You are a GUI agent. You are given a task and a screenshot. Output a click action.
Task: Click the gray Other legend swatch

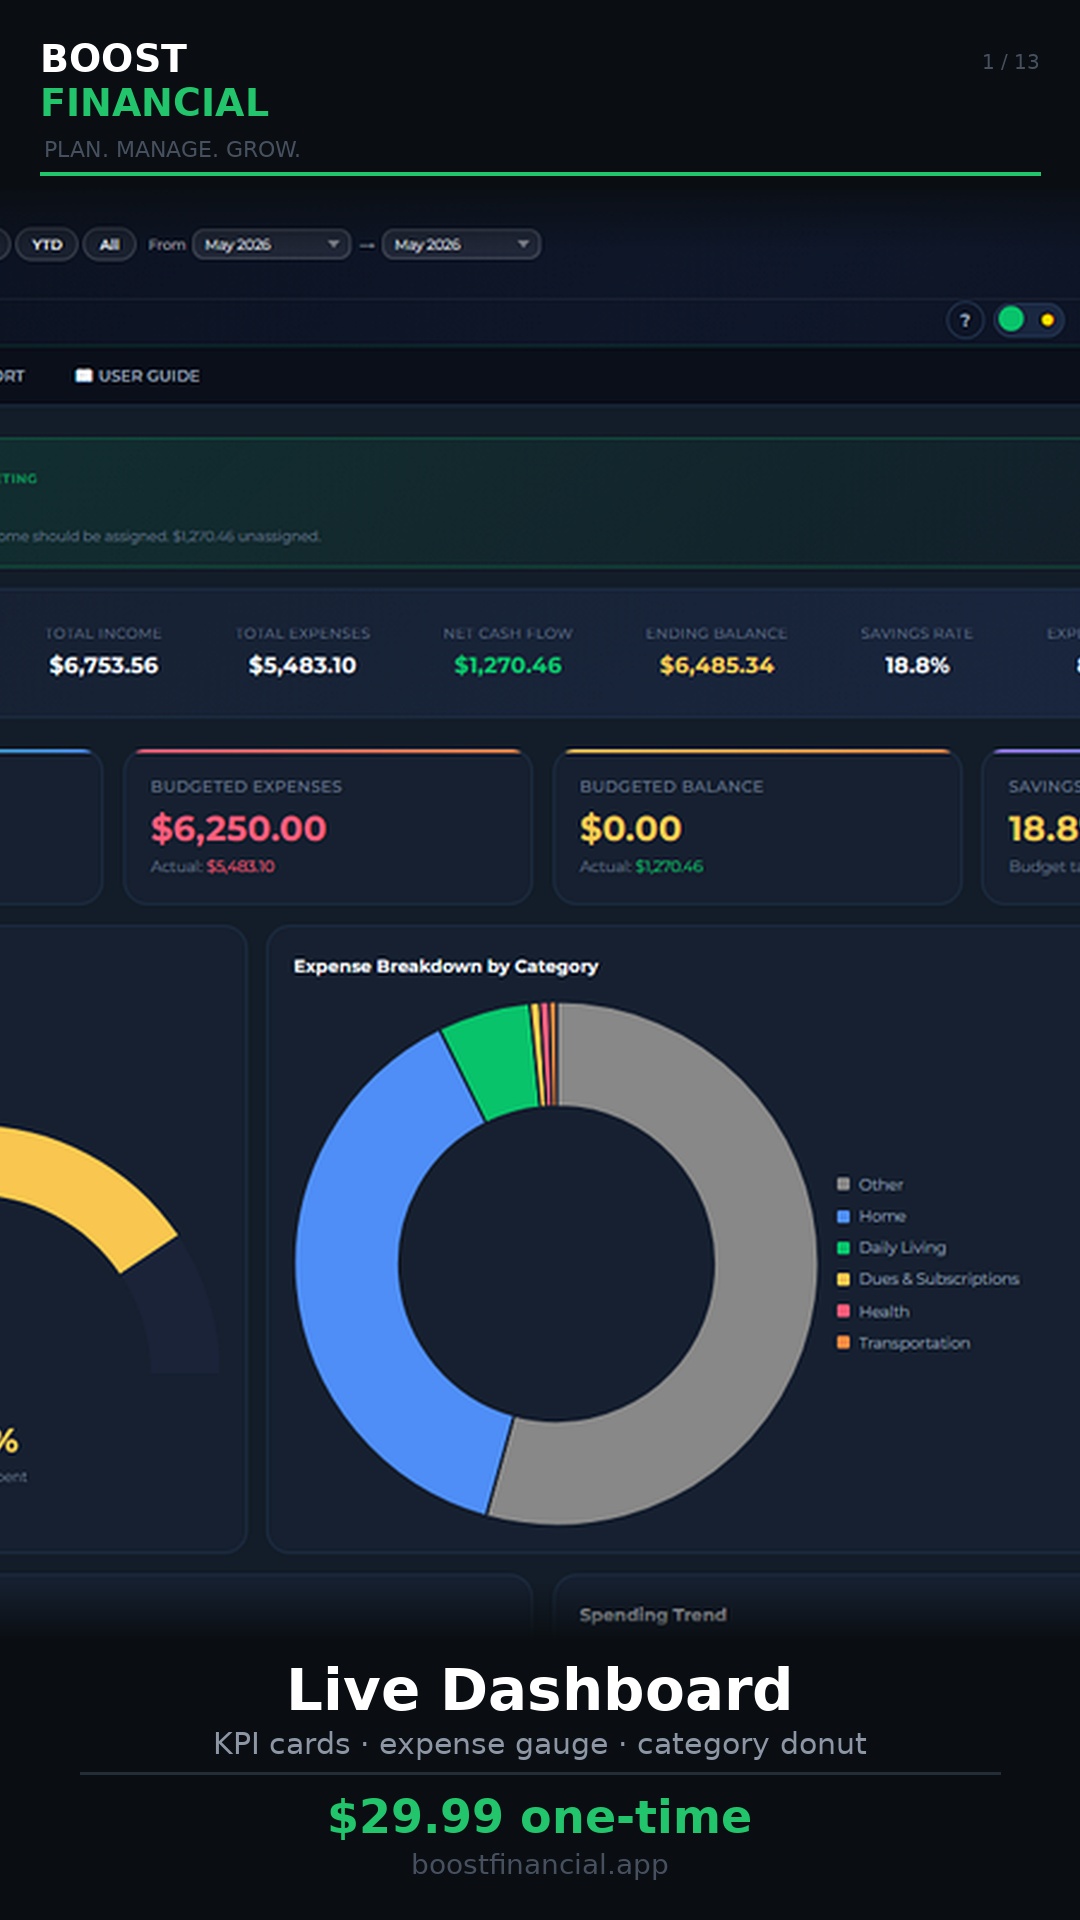coord(843,1184)
